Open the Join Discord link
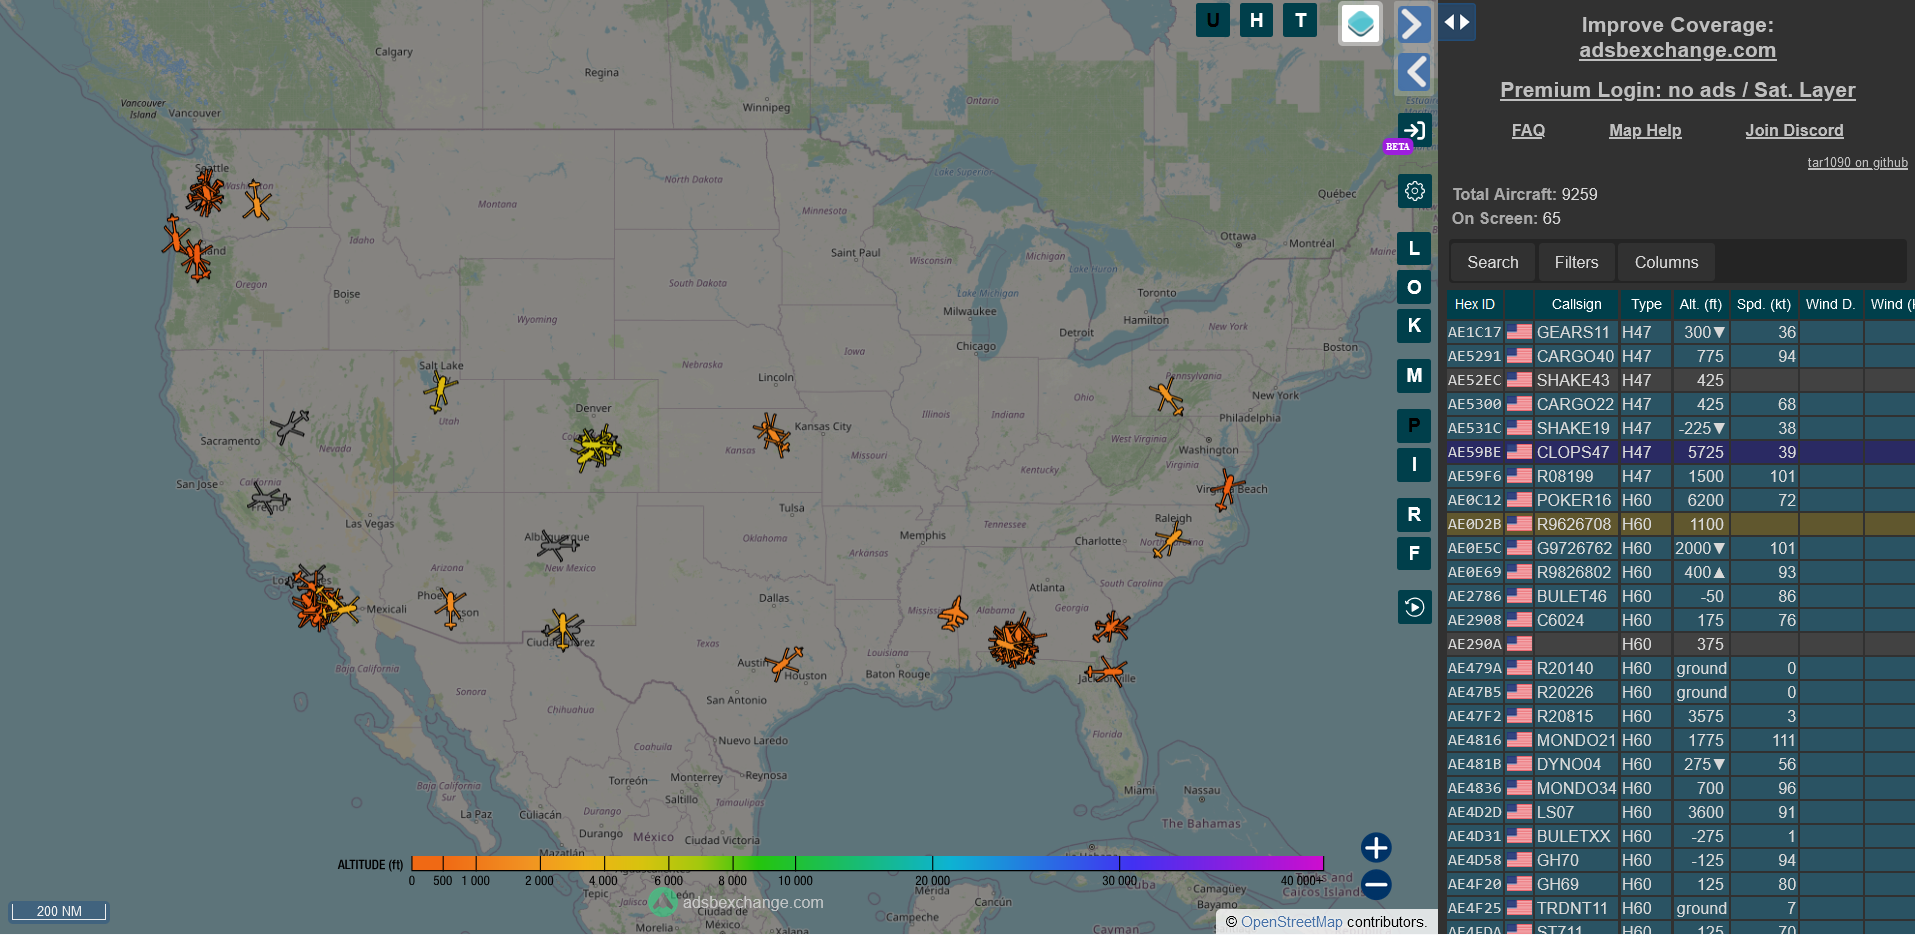 1794,130
